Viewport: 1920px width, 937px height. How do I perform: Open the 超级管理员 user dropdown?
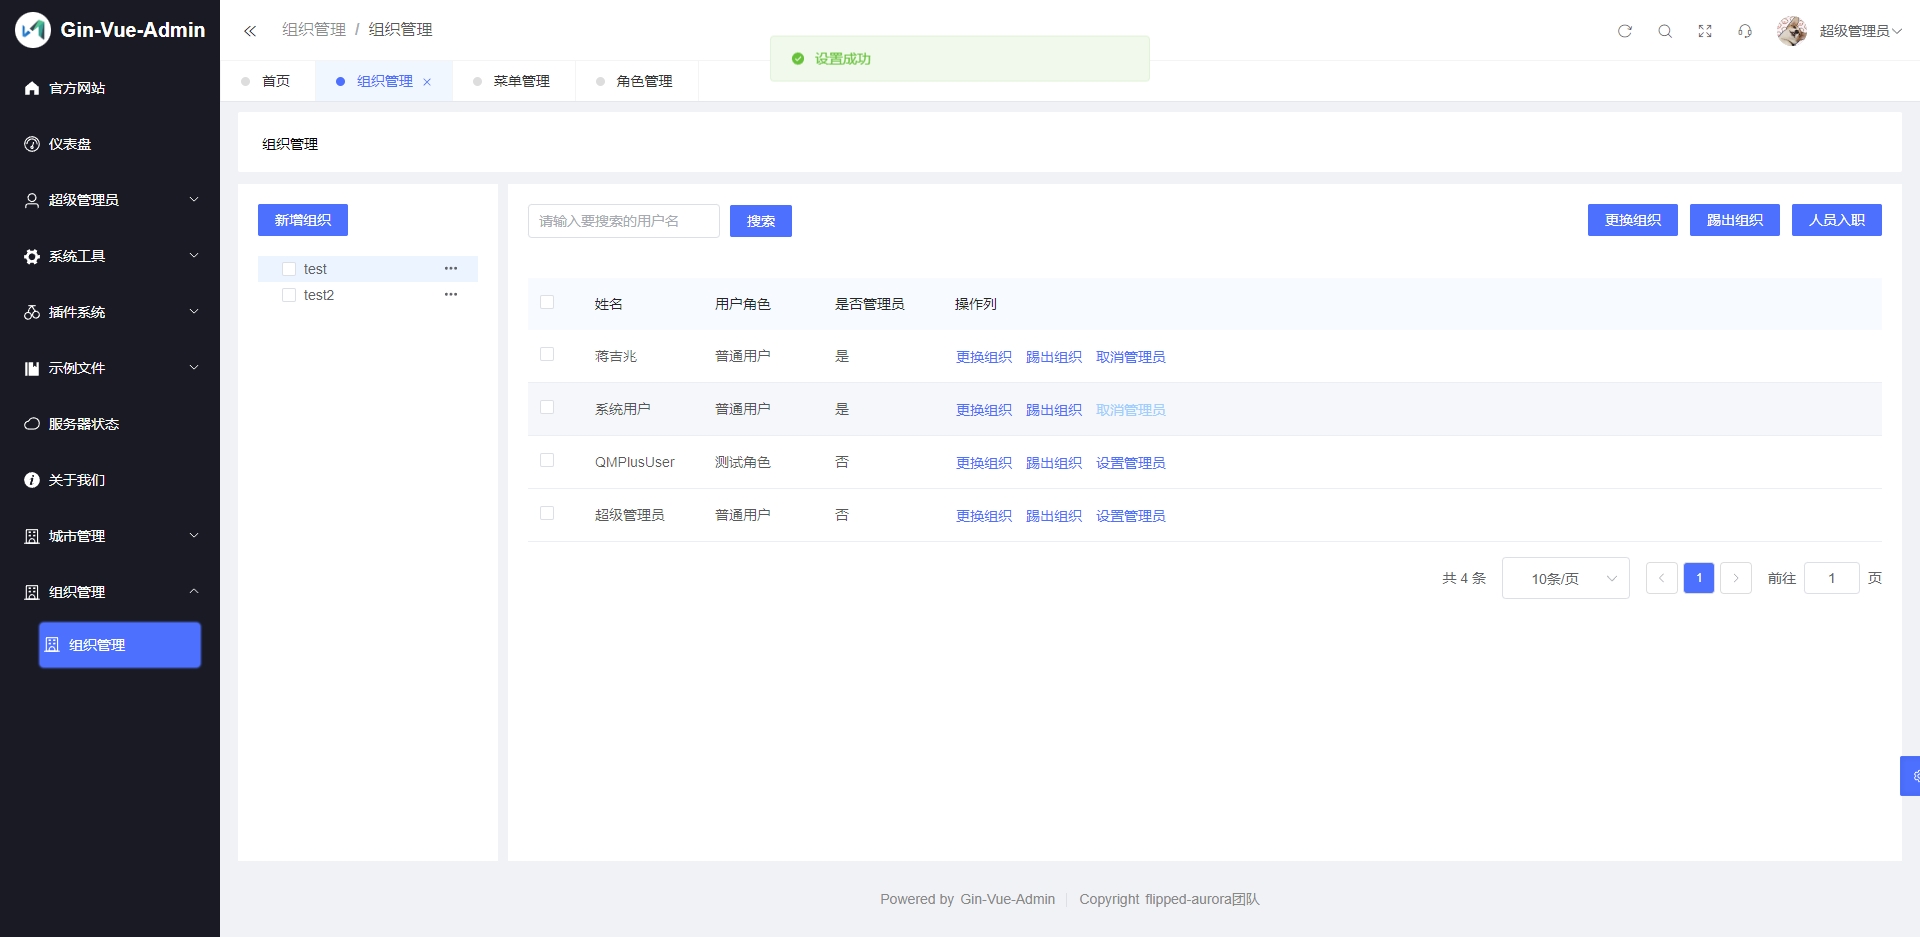(1860, 31)
